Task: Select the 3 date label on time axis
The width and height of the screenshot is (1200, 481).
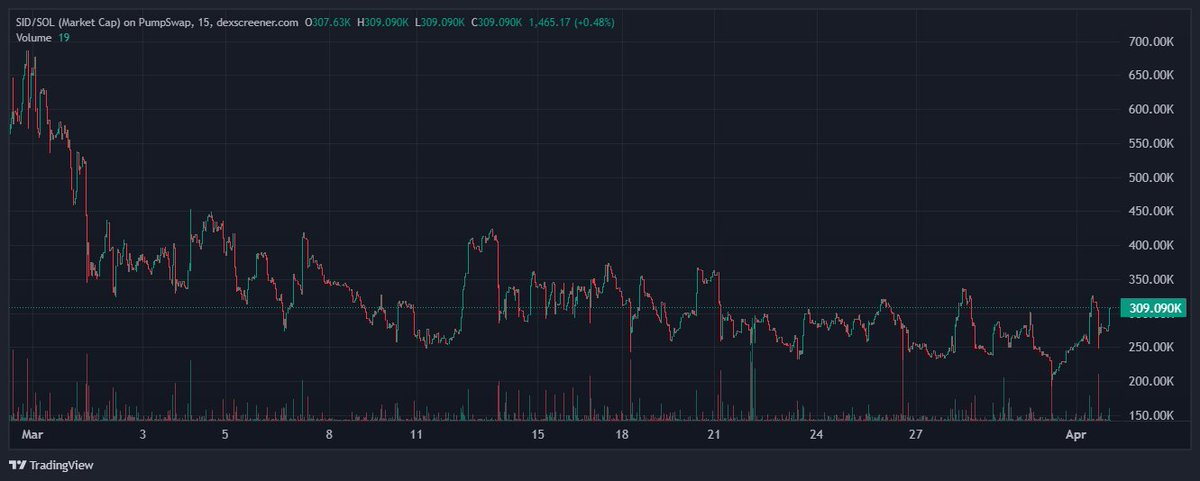Action: [x=143, y=434]
